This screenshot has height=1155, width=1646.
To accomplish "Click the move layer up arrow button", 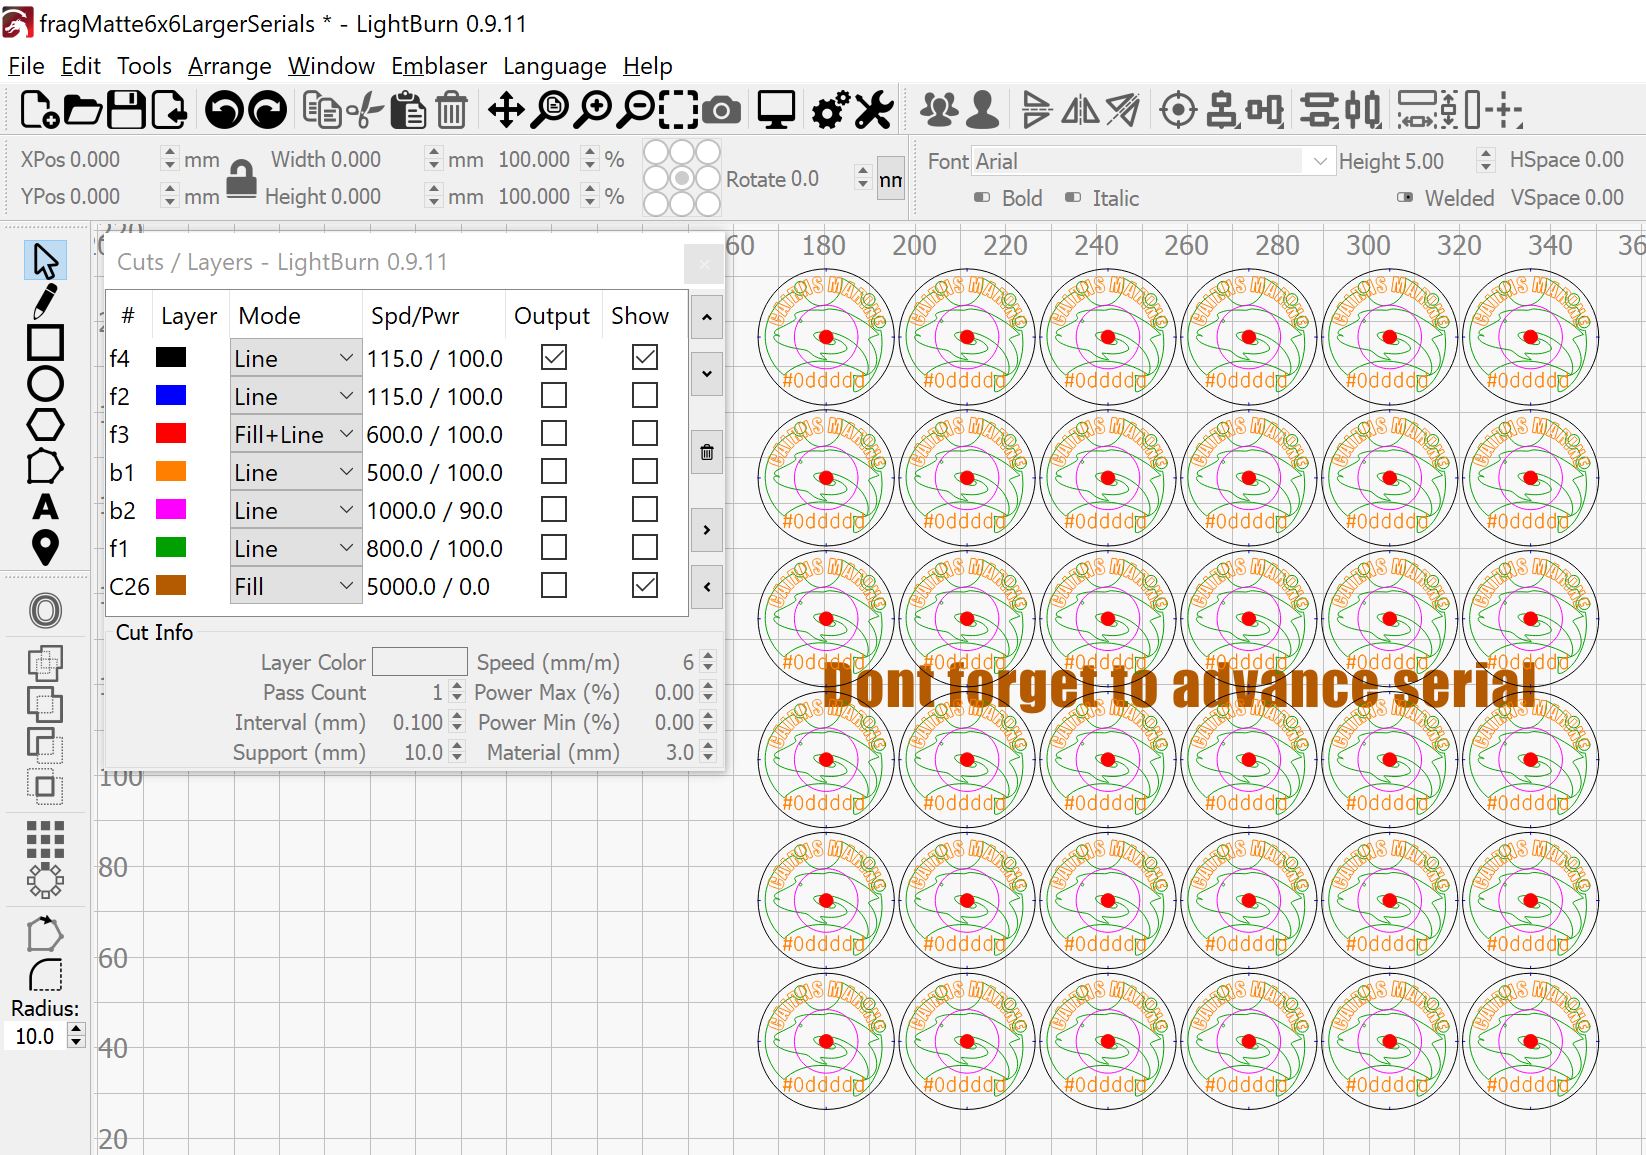I will click(707, 318).
